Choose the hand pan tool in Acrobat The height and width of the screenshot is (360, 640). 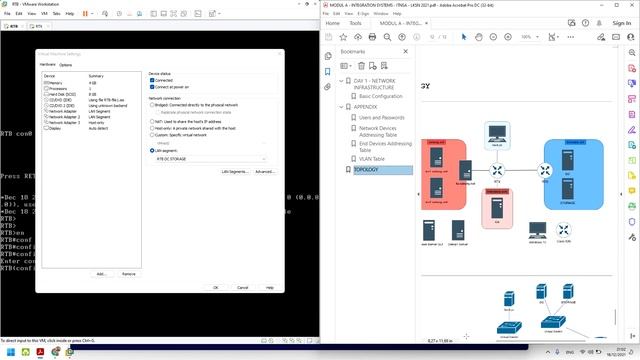479,37
